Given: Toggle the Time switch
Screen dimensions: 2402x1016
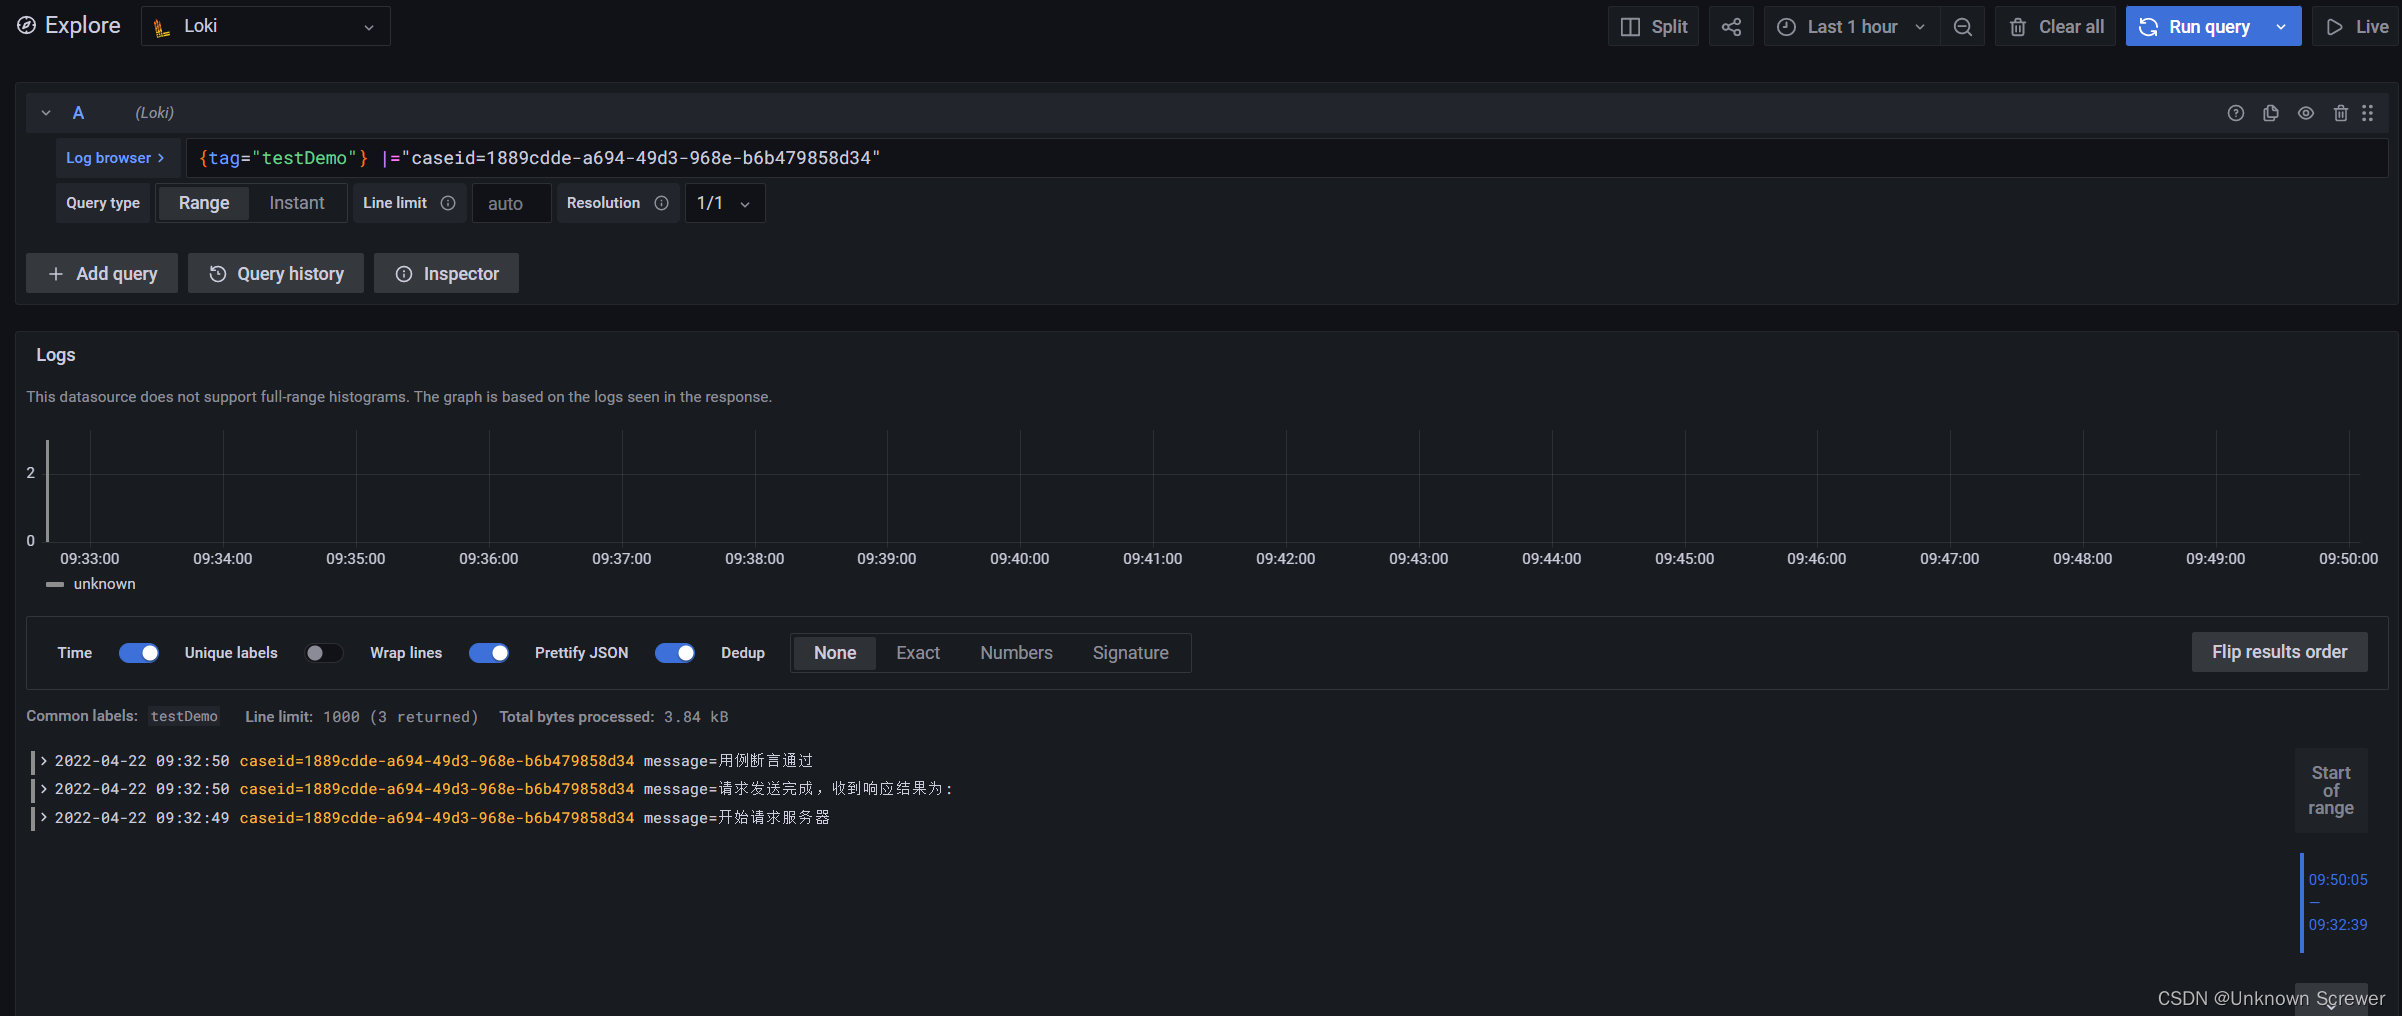Looking at the screenshot, I should pyautogui.click(x=139, y=653).
